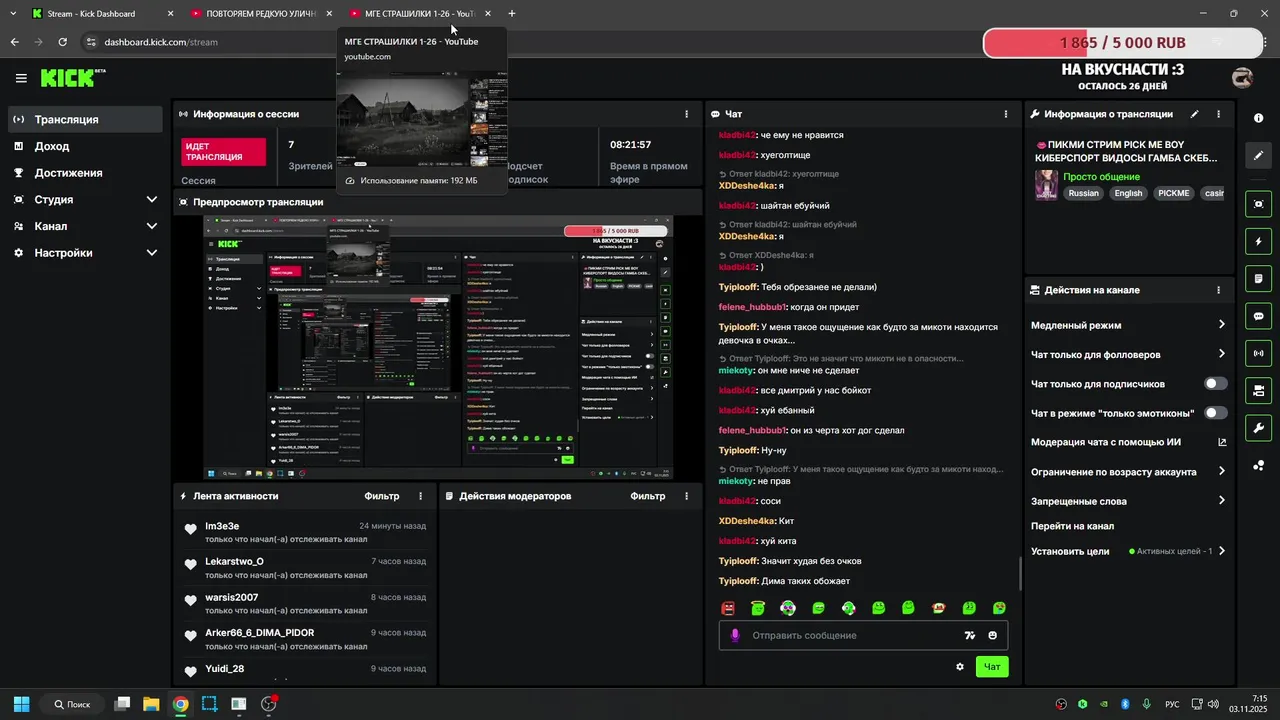Click the moderator actions icon in right sidebar
This screenshot has width=1280, height=720.
(1258, 390)
